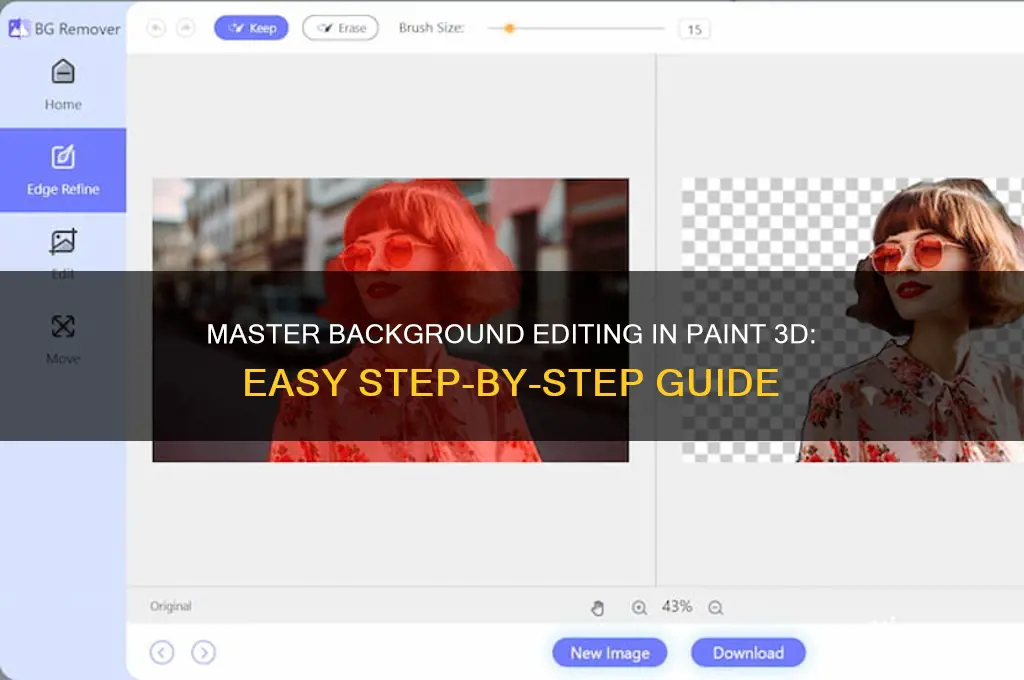
Task: Click the zoom out magnifier icon
Action: [716, 608]
